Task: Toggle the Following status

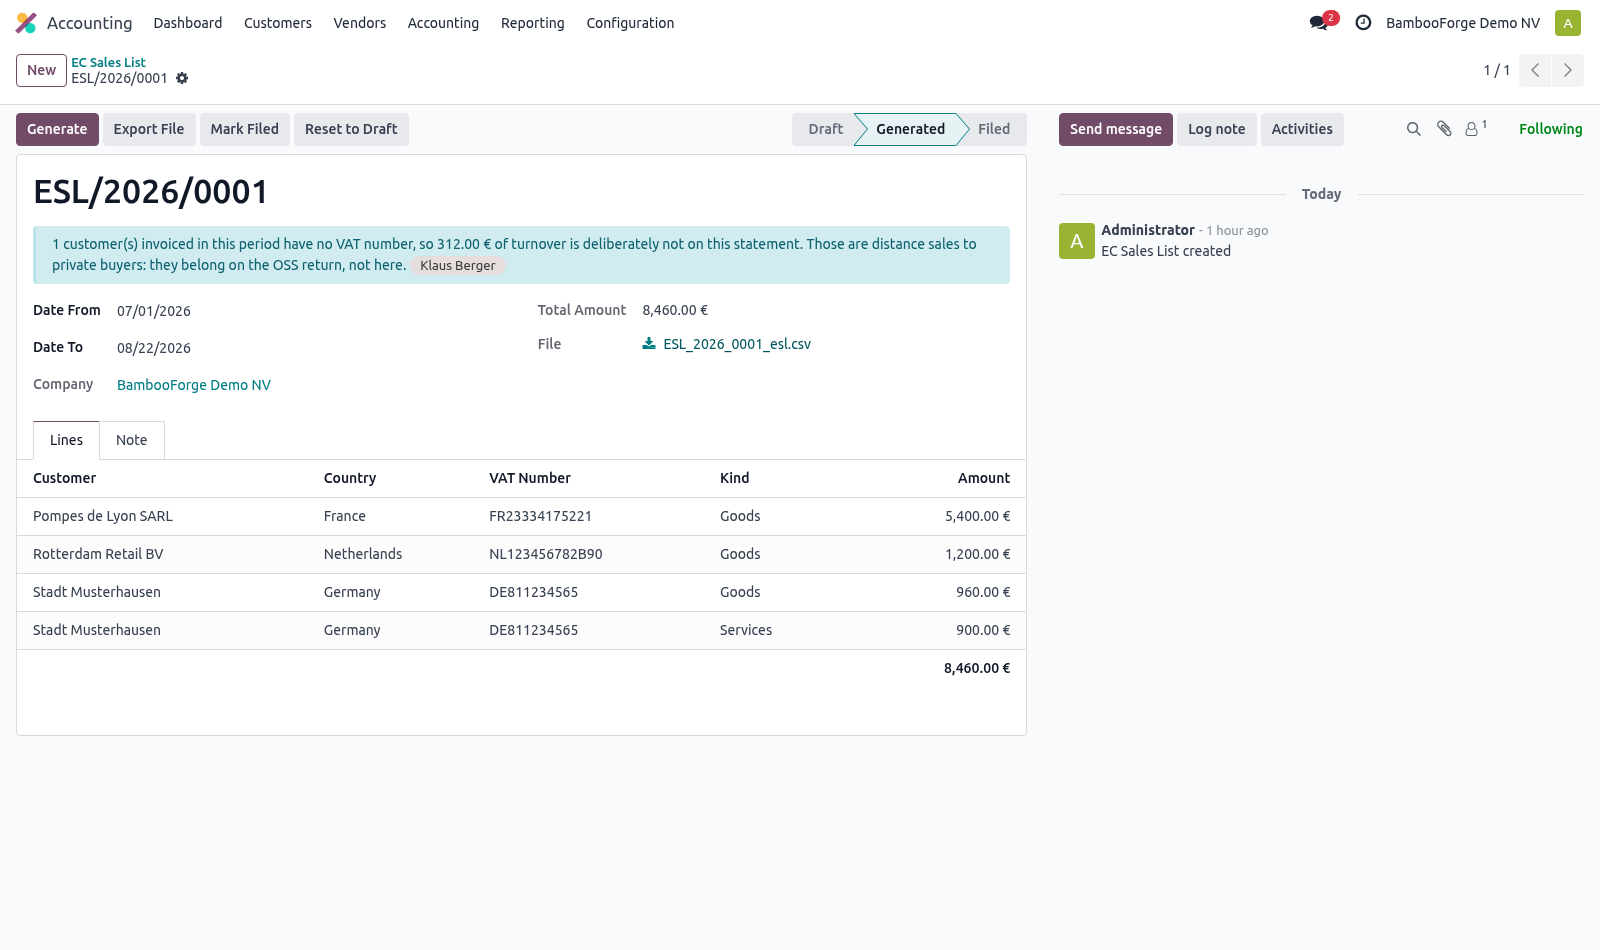Action: point(1551,129)
